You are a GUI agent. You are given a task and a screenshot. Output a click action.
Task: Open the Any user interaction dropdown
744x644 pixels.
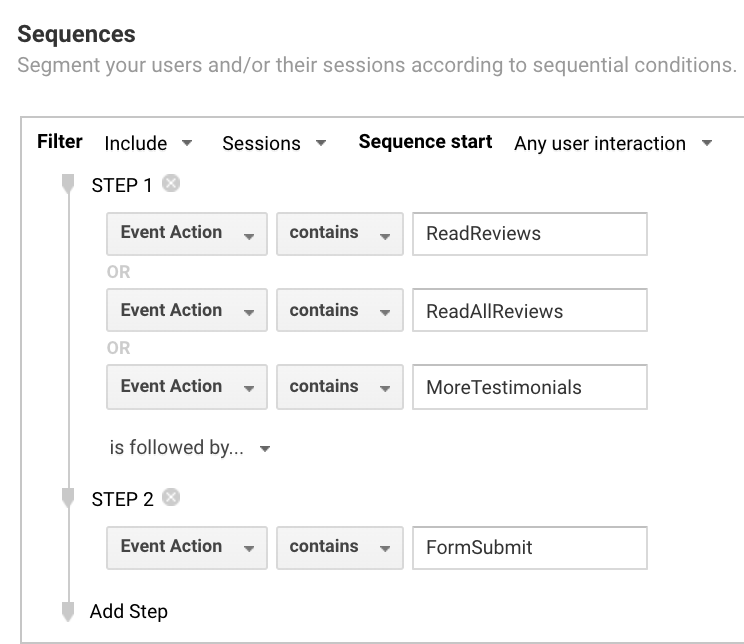(613, 143)
